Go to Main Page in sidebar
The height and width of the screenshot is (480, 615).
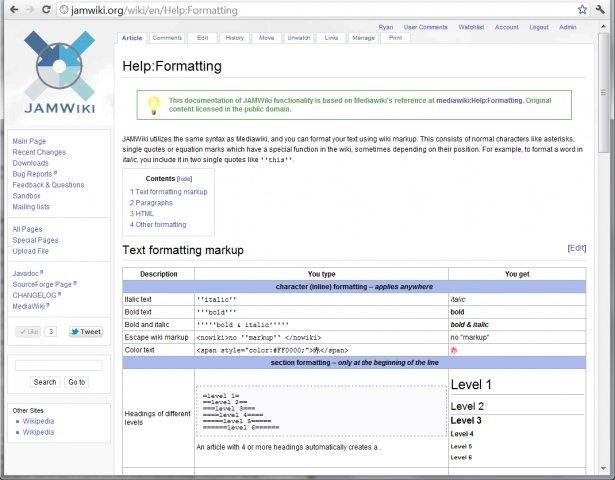[x=29, y=141]
